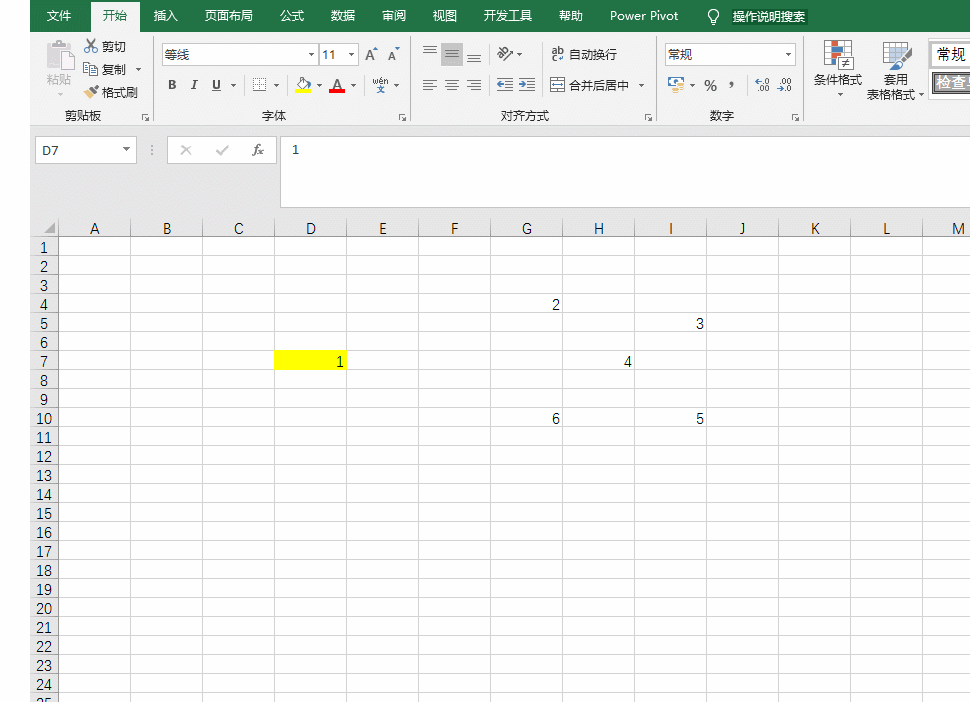
Task: Open the font size 11 dropdown
Action: click(351, 54)
